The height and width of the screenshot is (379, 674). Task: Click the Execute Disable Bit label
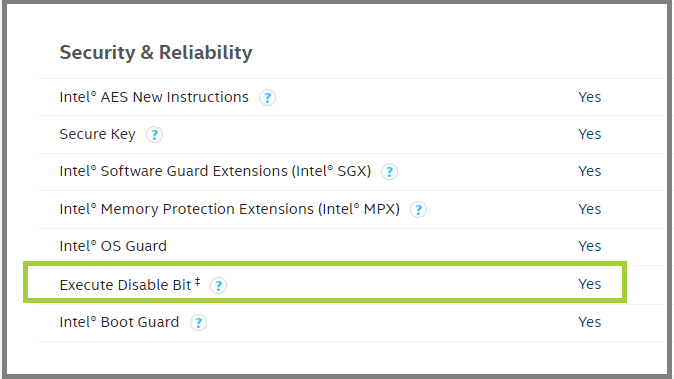click(129, 284)
